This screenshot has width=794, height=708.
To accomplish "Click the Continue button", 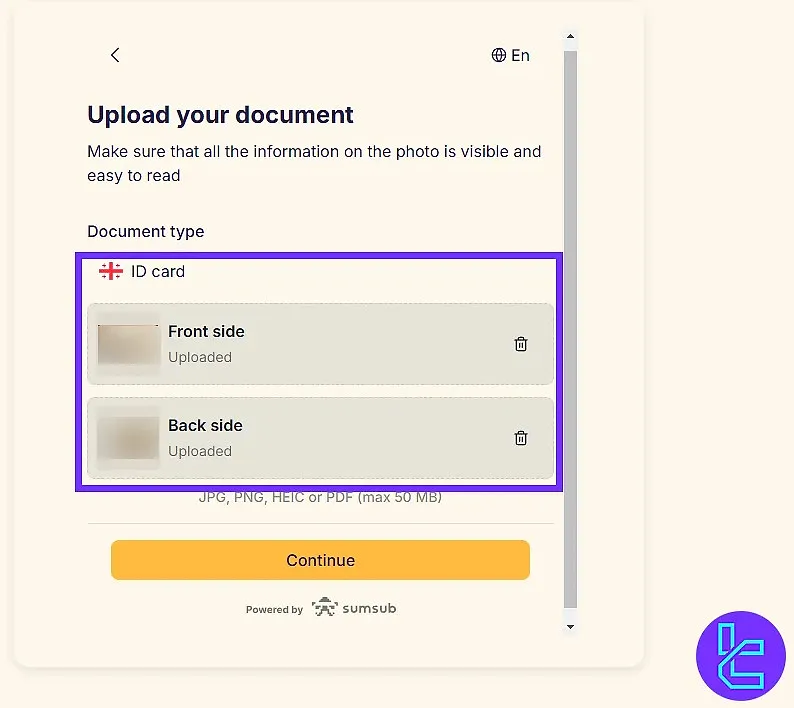I will click(320, 560).
